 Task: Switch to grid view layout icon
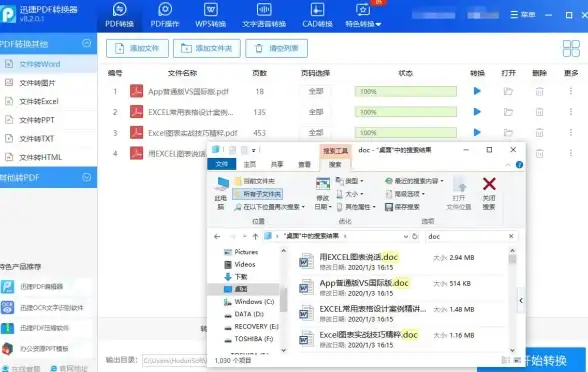(x=571, y=48)
